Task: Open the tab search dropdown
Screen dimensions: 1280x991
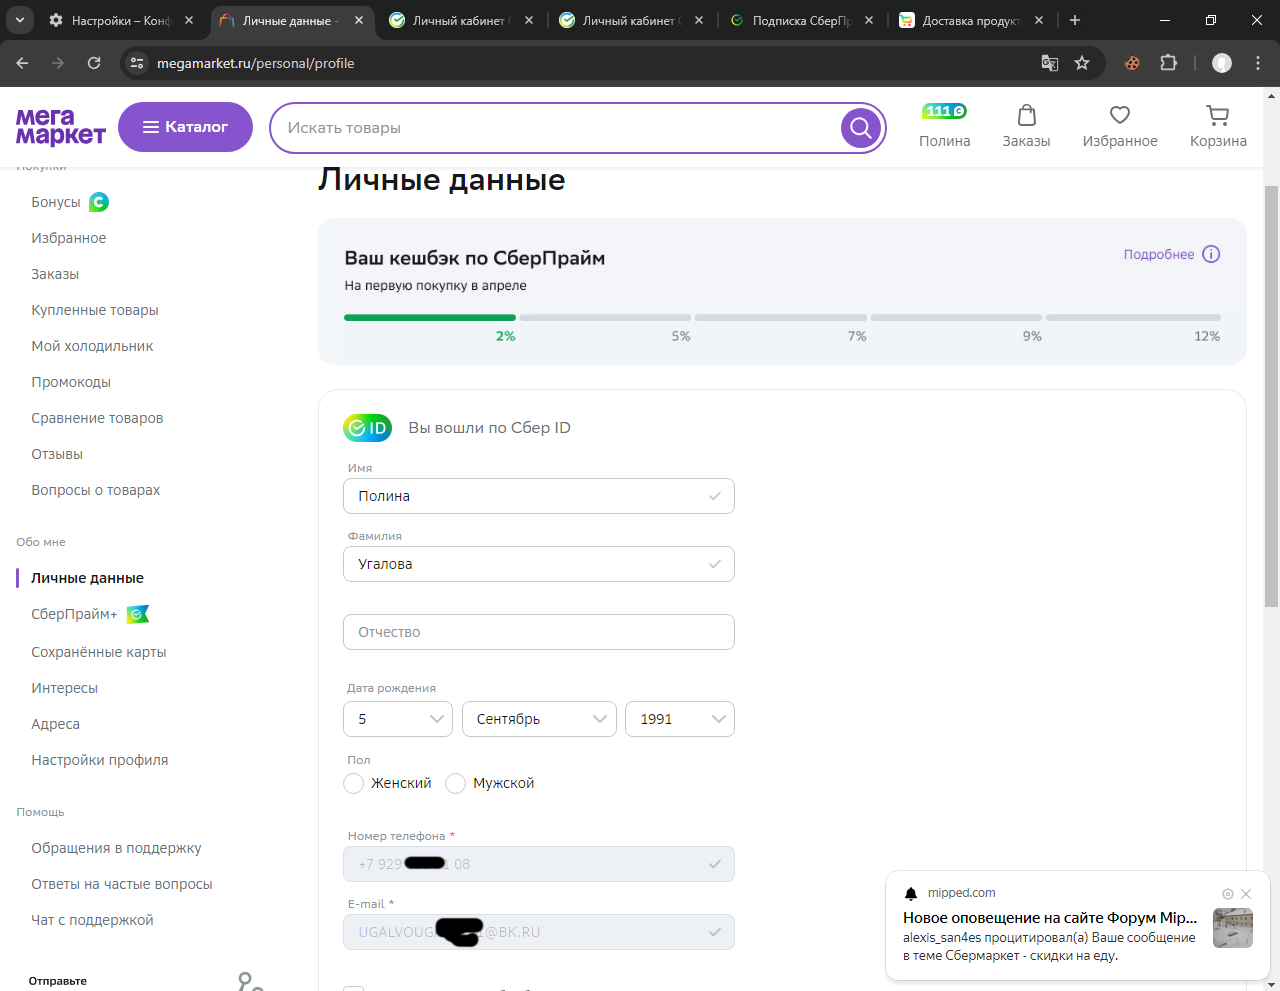Action: pos(19,20)
